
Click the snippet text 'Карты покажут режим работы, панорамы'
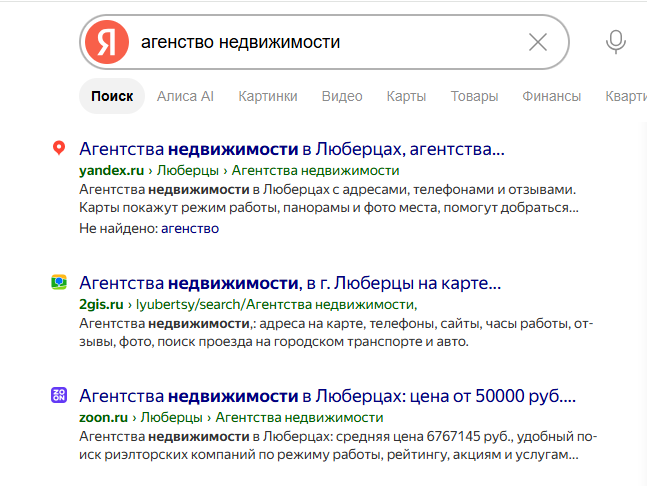pos(214,208)
